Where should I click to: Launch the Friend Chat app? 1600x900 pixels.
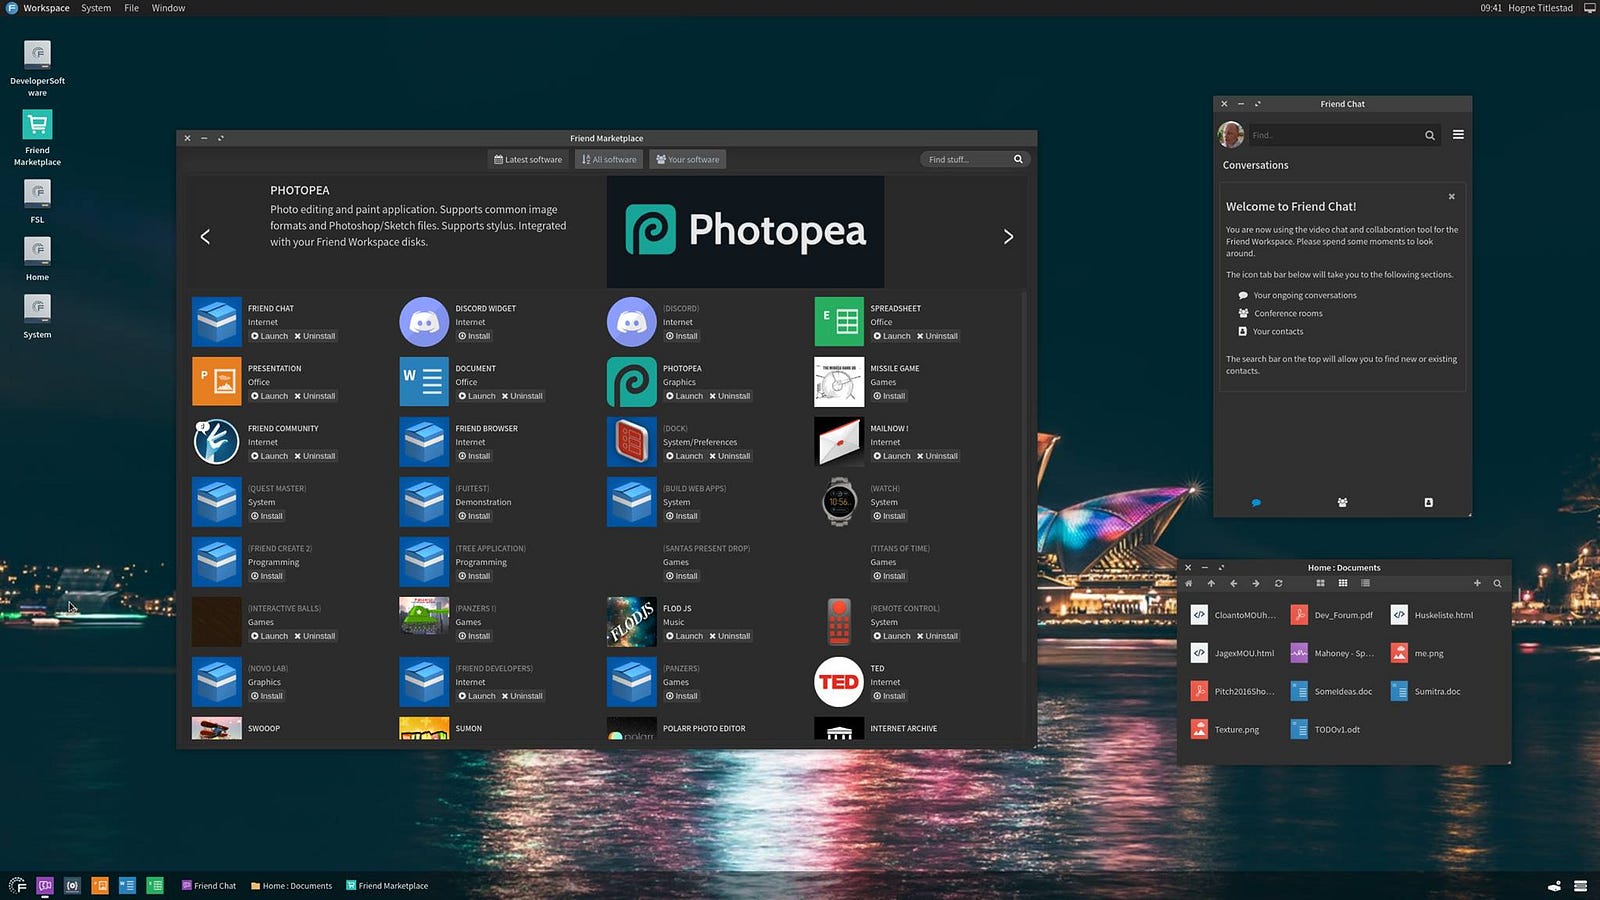269,336
